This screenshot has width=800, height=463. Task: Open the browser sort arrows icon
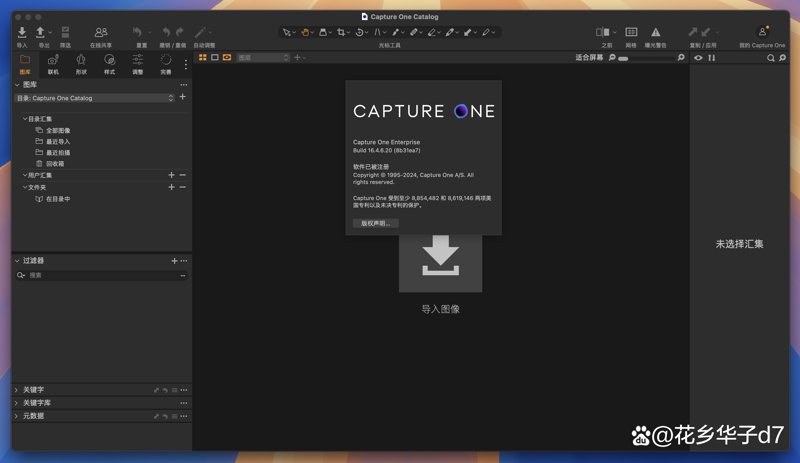point(712,58)
